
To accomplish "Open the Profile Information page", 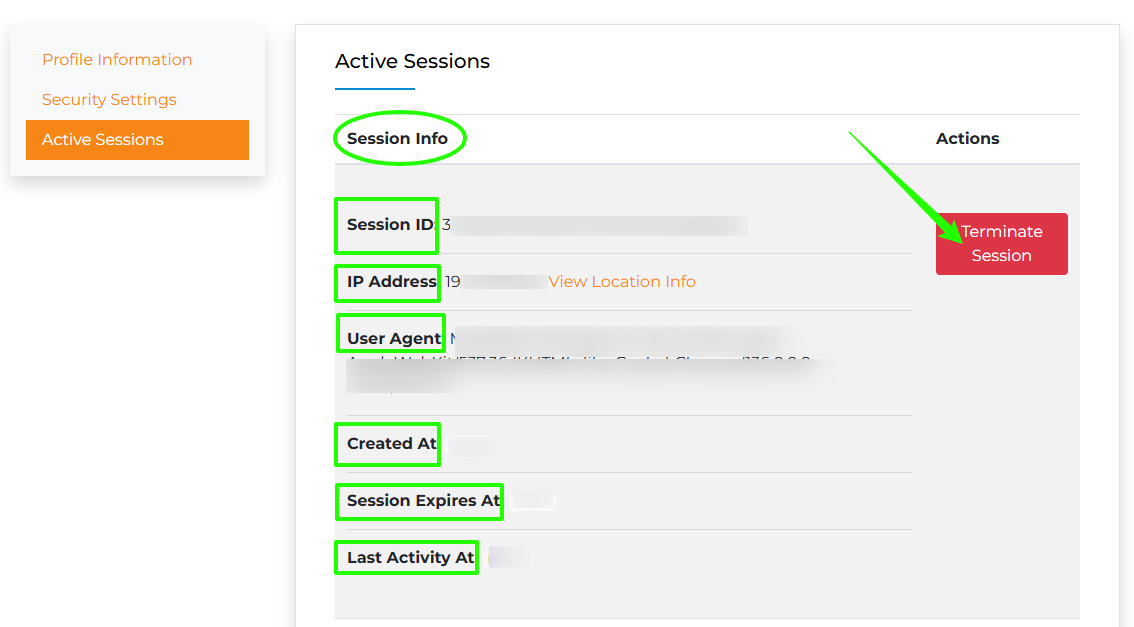I will pos(117,60).
